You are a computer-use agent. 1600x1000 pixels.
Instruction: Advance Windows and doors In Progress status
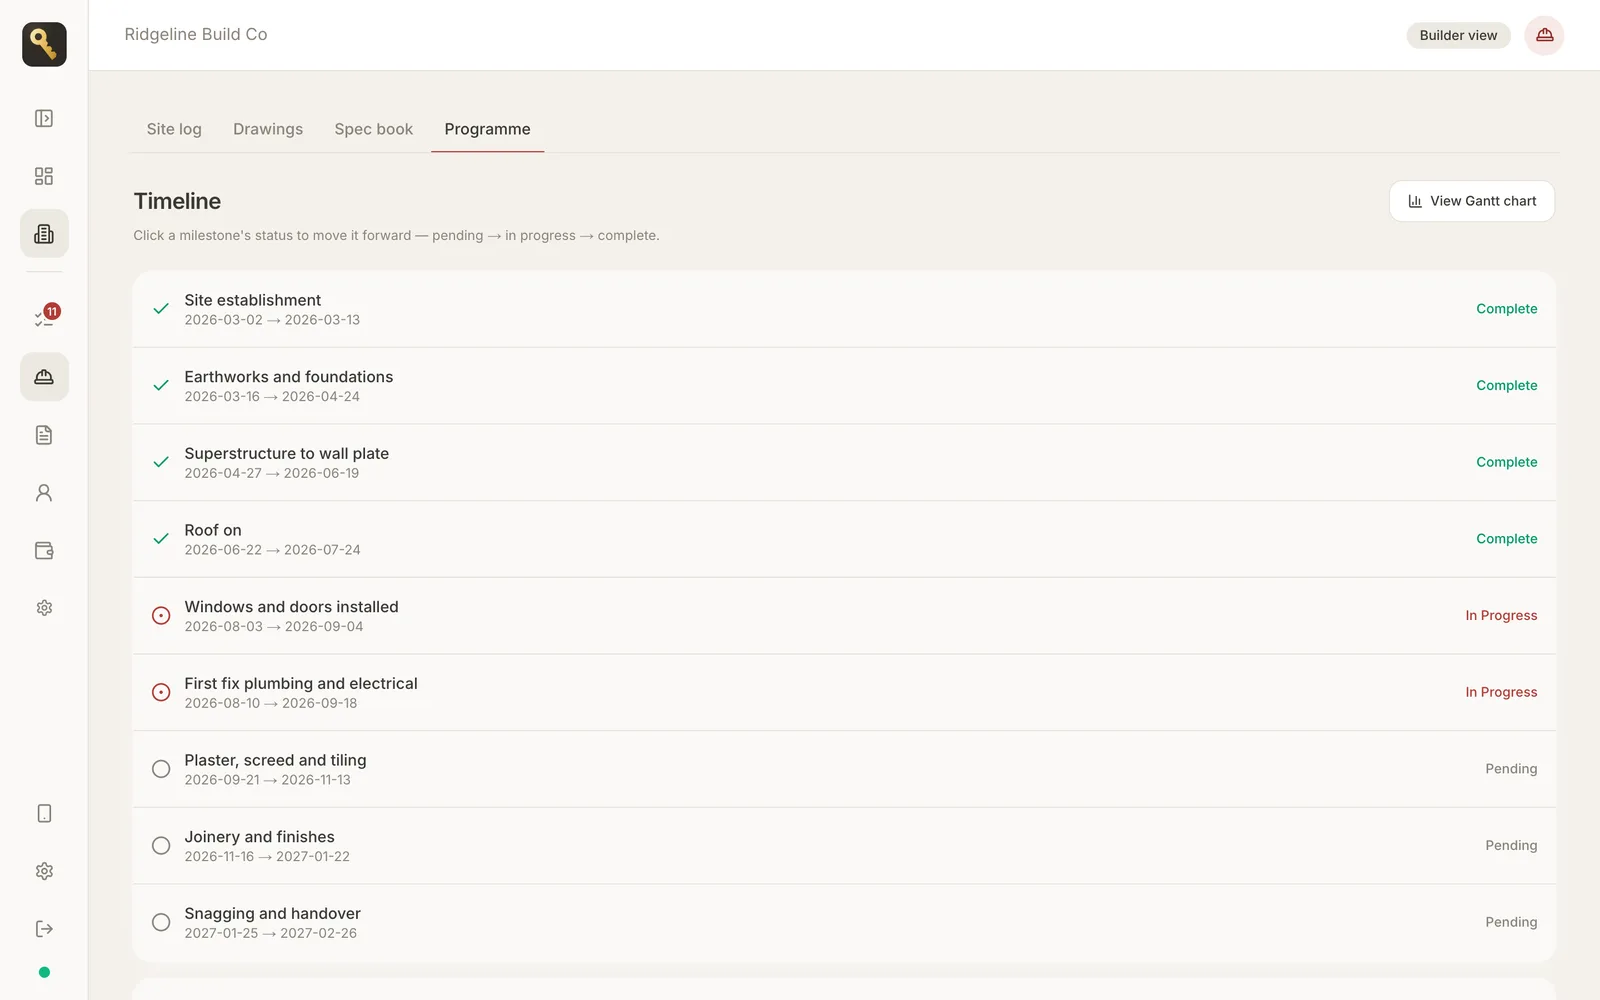coord(1501,616)
